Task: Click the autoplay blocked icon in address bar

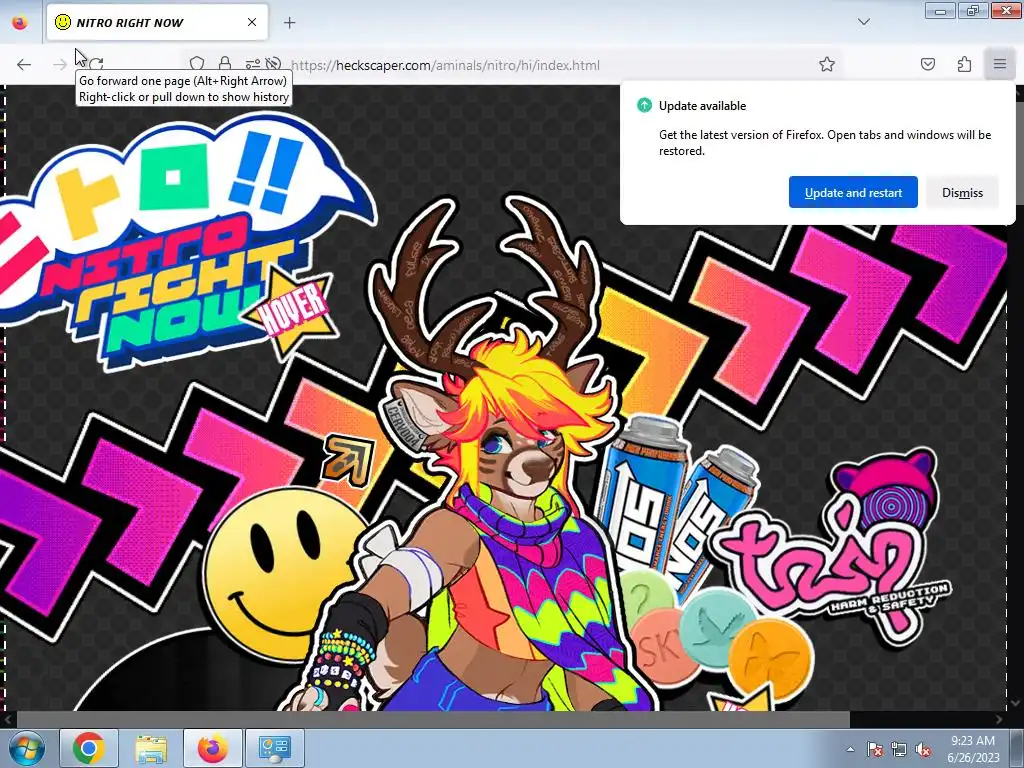Action: pos(274,64)
